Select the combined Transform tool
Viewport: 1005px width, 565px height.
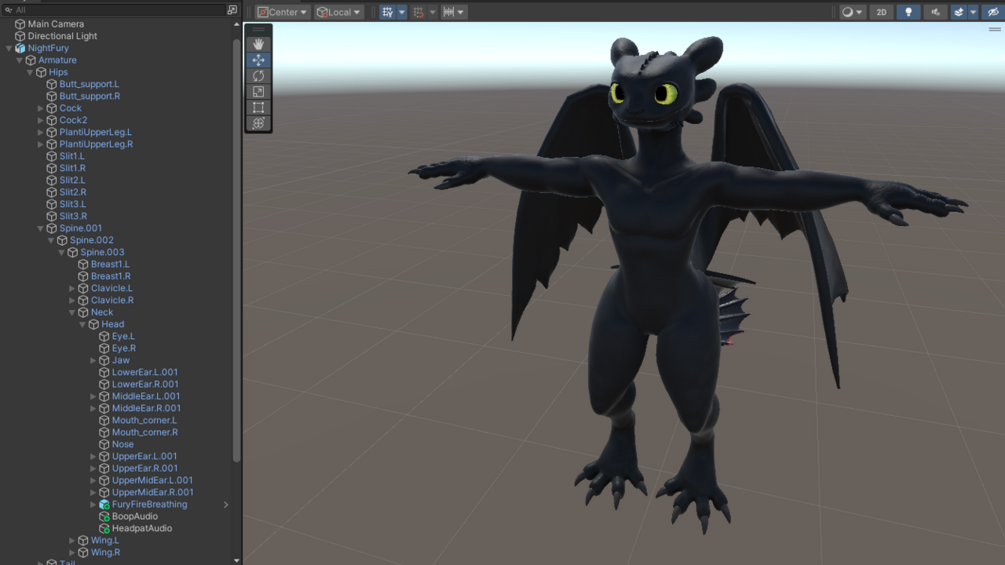click(258, 123)
